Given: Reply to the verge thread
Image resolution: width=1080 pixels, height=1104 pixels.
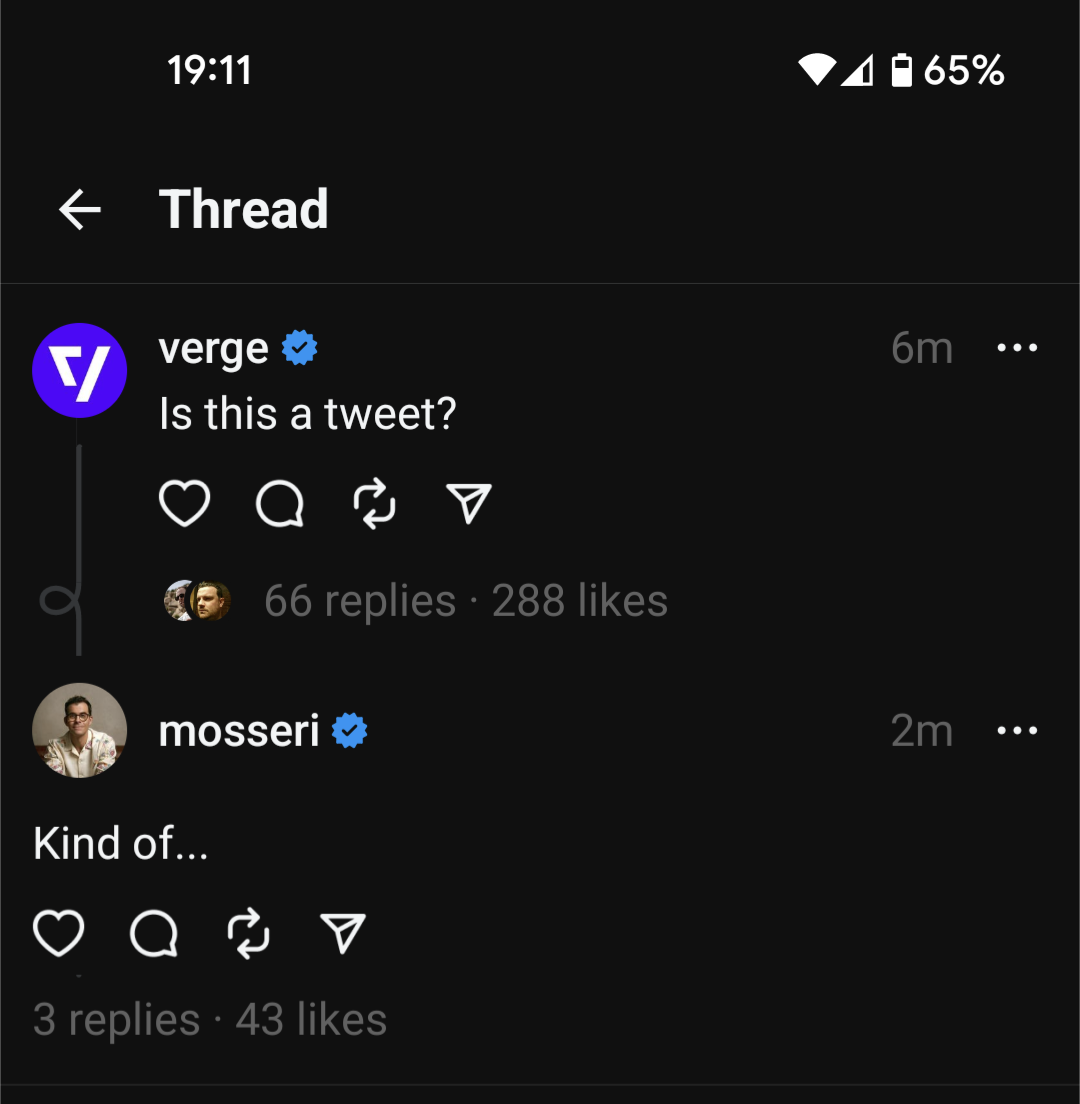Looking at the screenshot, I should (281, 503).
